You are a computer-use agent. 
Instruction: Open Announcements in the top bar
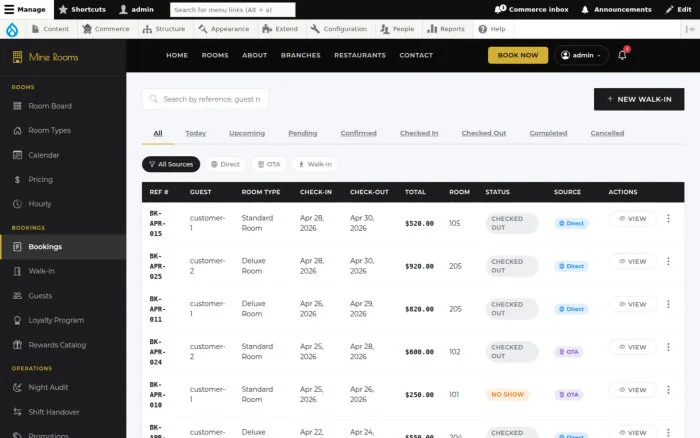tap(616, 9)
